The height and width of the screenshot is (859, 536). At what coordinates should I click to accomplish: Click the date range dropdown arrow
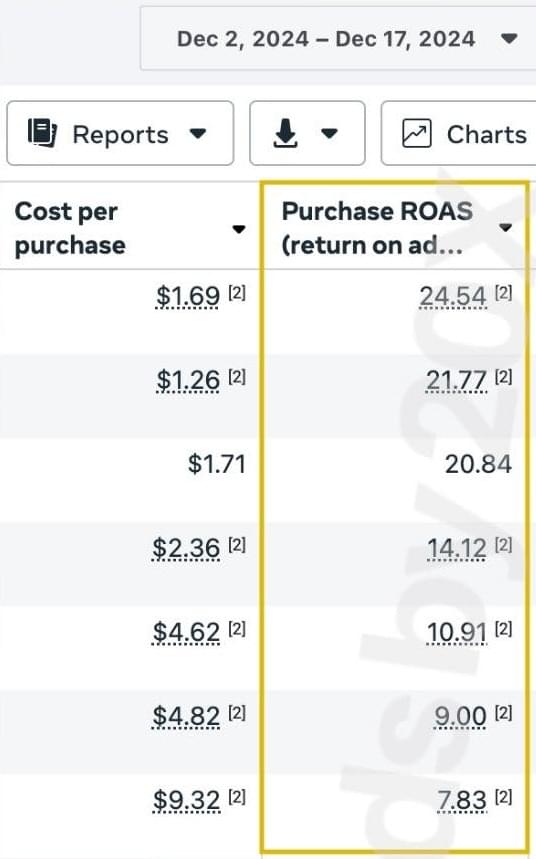(510, 38)
